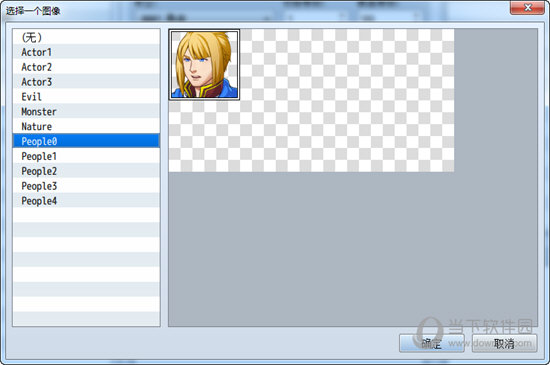Choose the Nature image set

(86, 126)
